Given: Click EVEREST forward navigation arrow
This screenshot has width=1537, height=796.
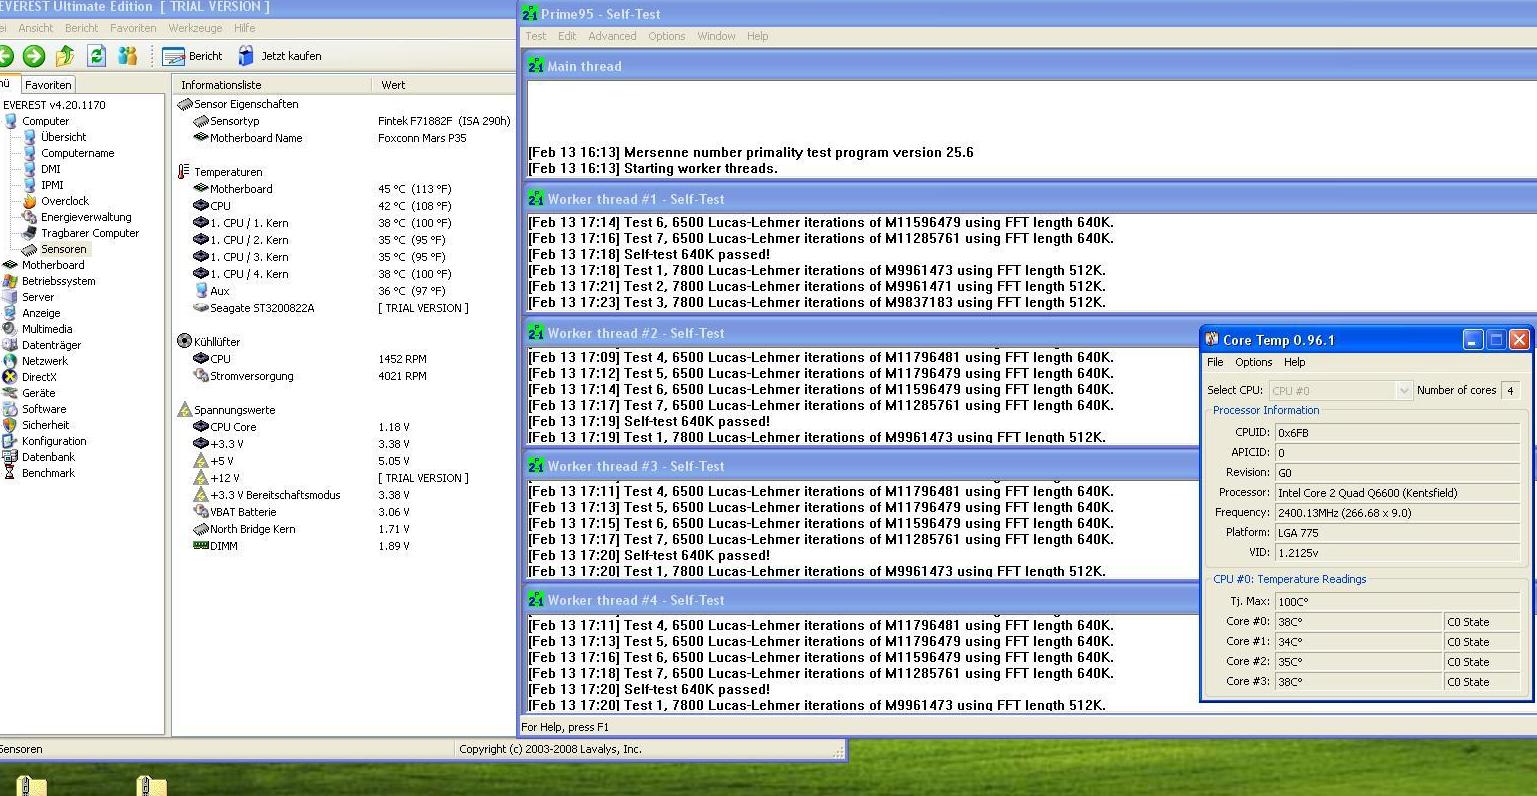Looking at the screenshot, I should (34, 56).
